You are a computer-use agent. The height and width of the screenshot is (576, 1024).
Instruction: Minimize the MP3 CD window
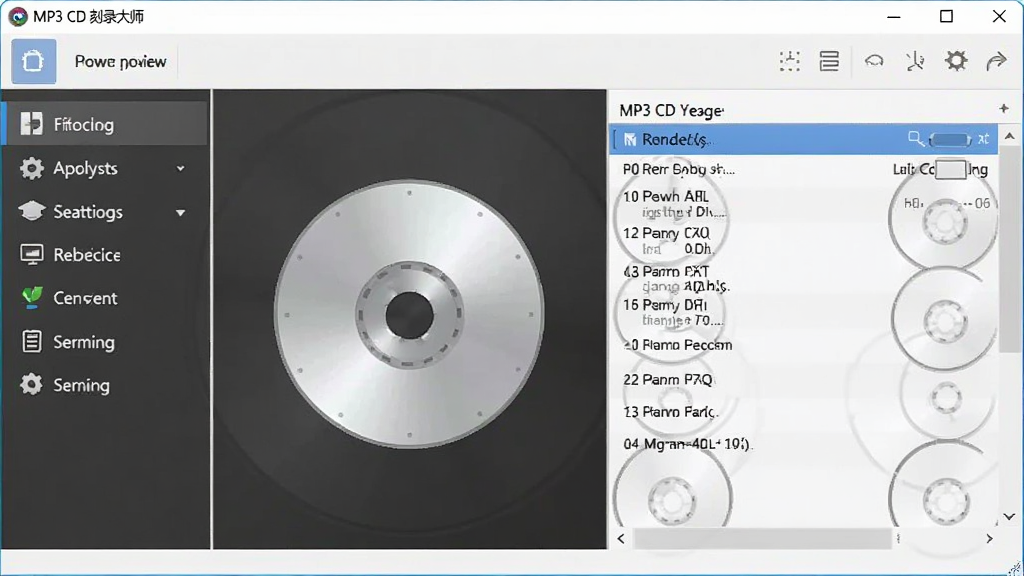point(894,17)
